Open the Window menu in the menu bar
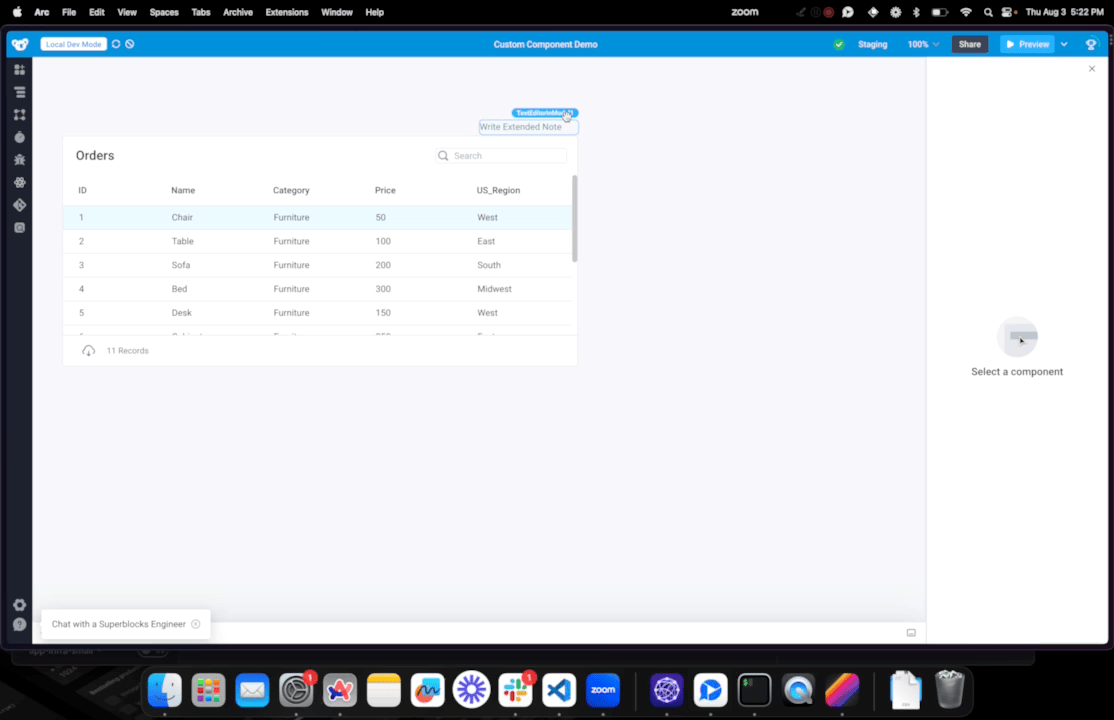Screen dimensions: 1114x720 [337, 12]
